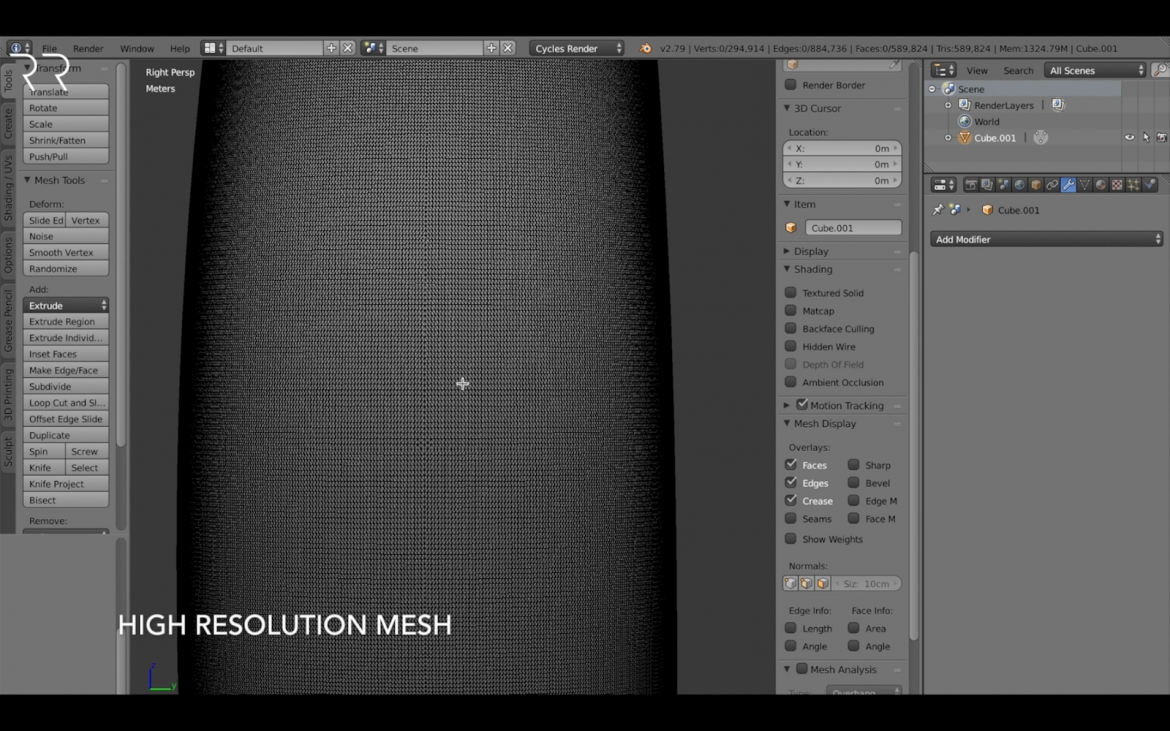Click the Loop Cut and Slide button

65,402
